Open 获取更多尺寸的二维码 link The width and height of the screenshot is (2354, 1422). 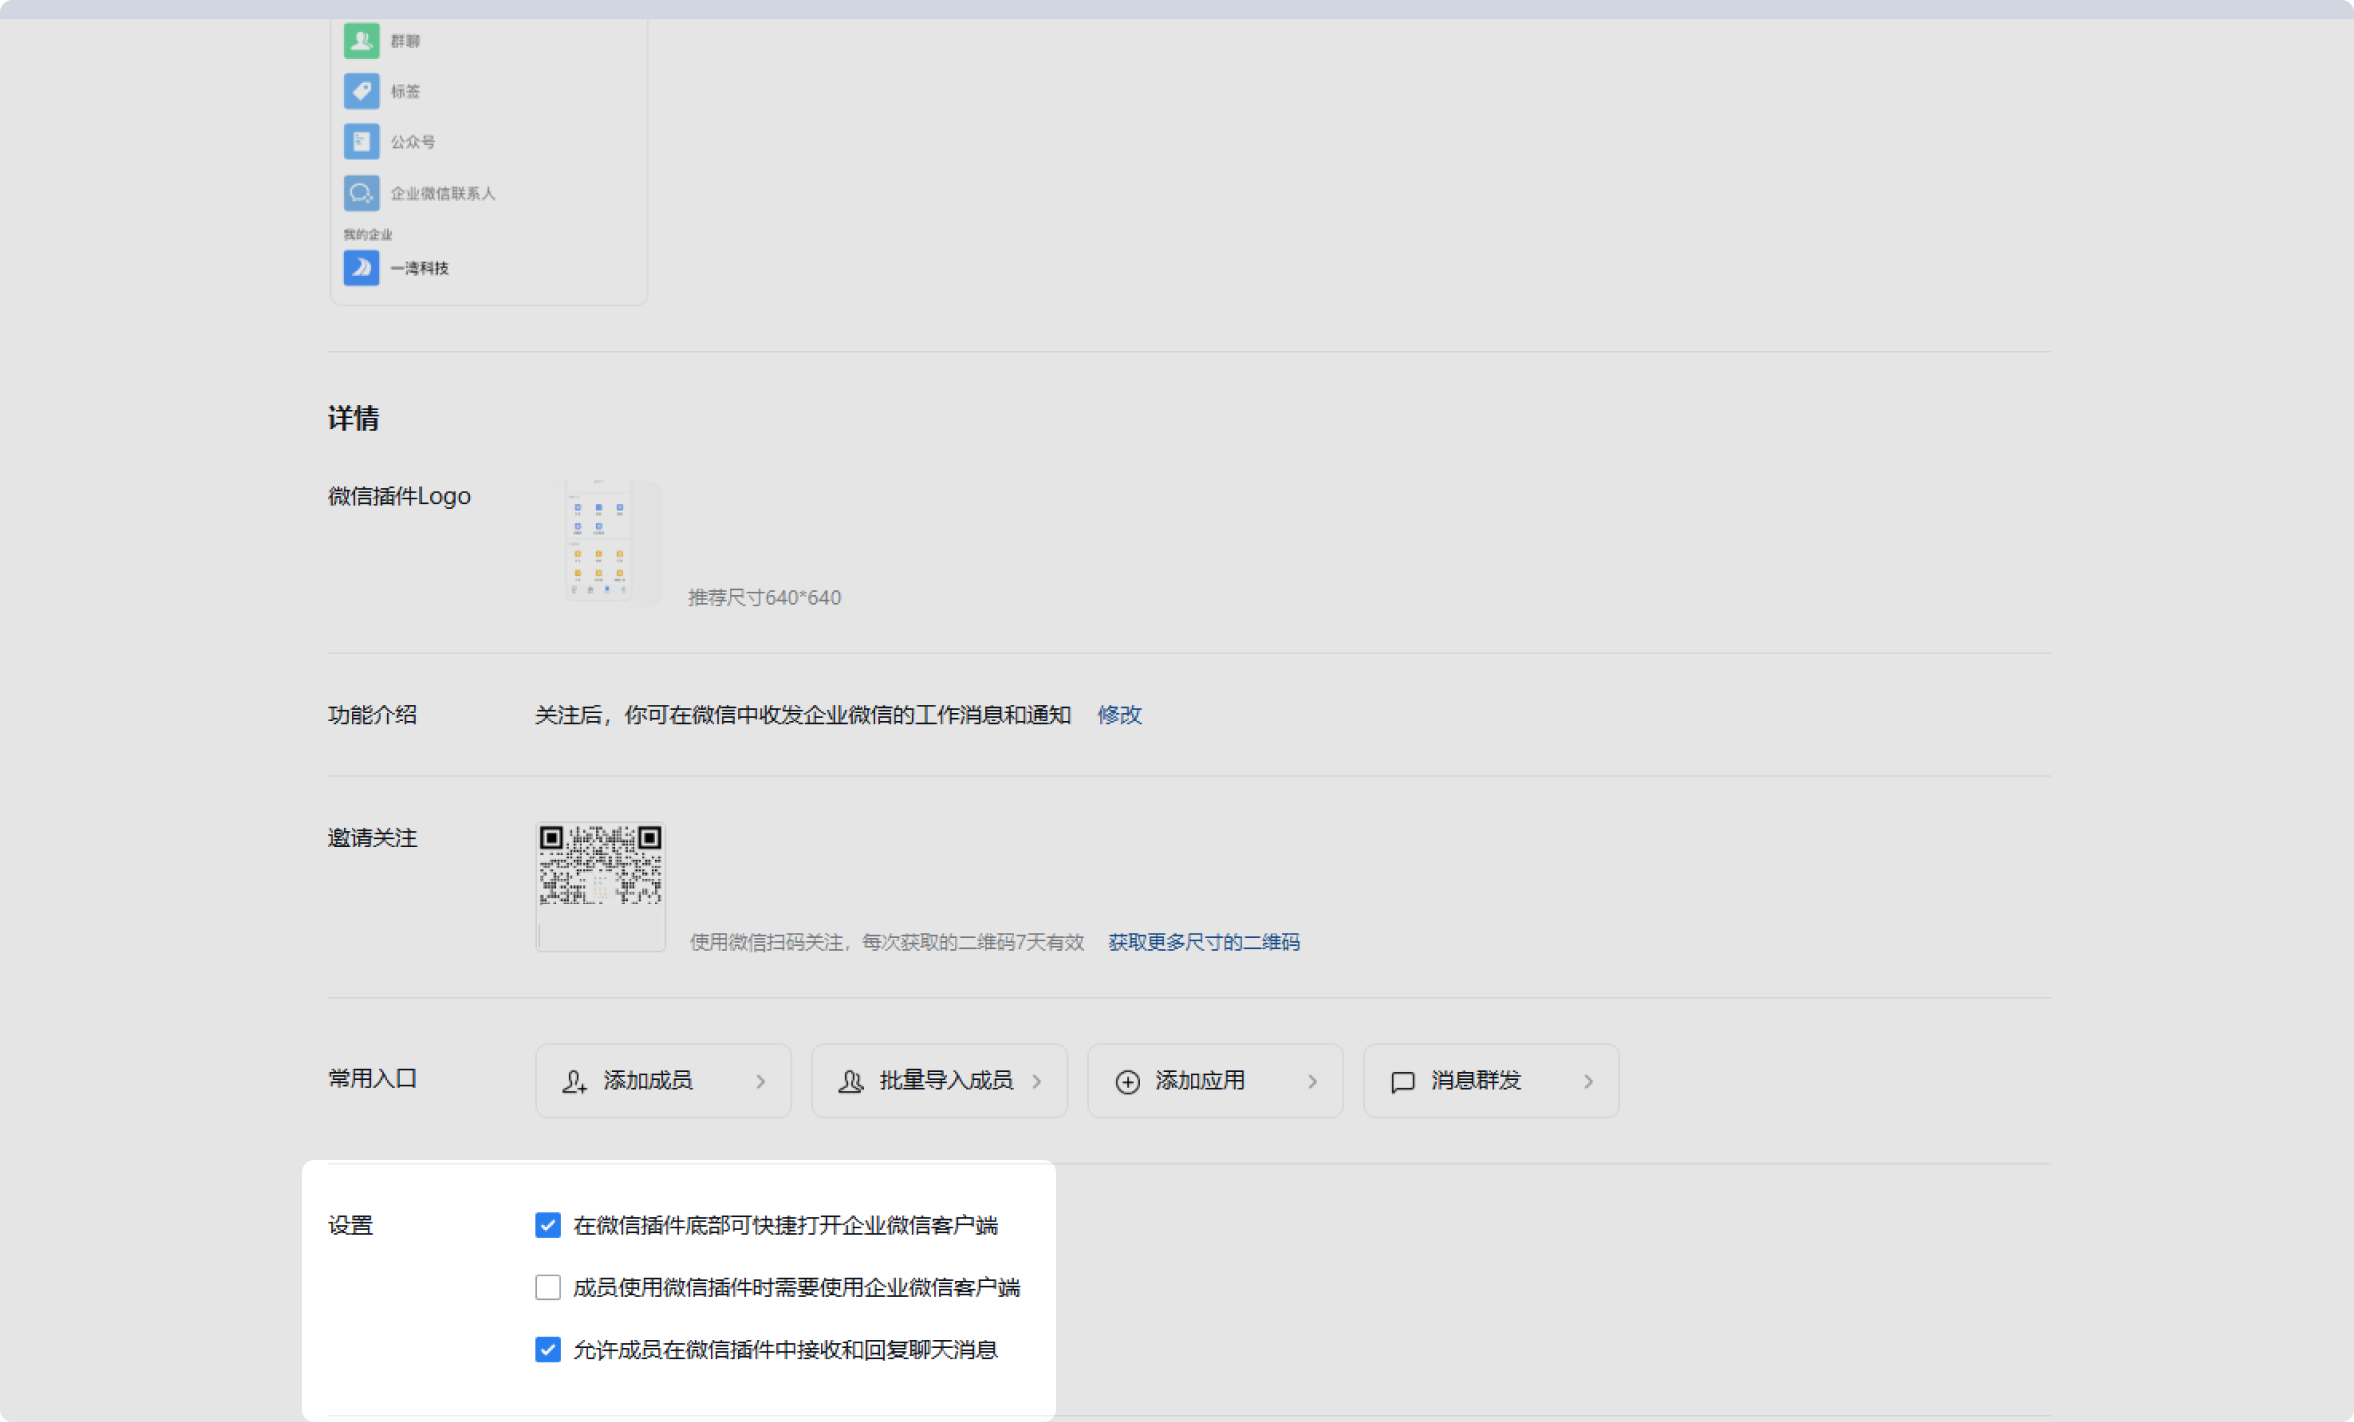click(1204, 942)
